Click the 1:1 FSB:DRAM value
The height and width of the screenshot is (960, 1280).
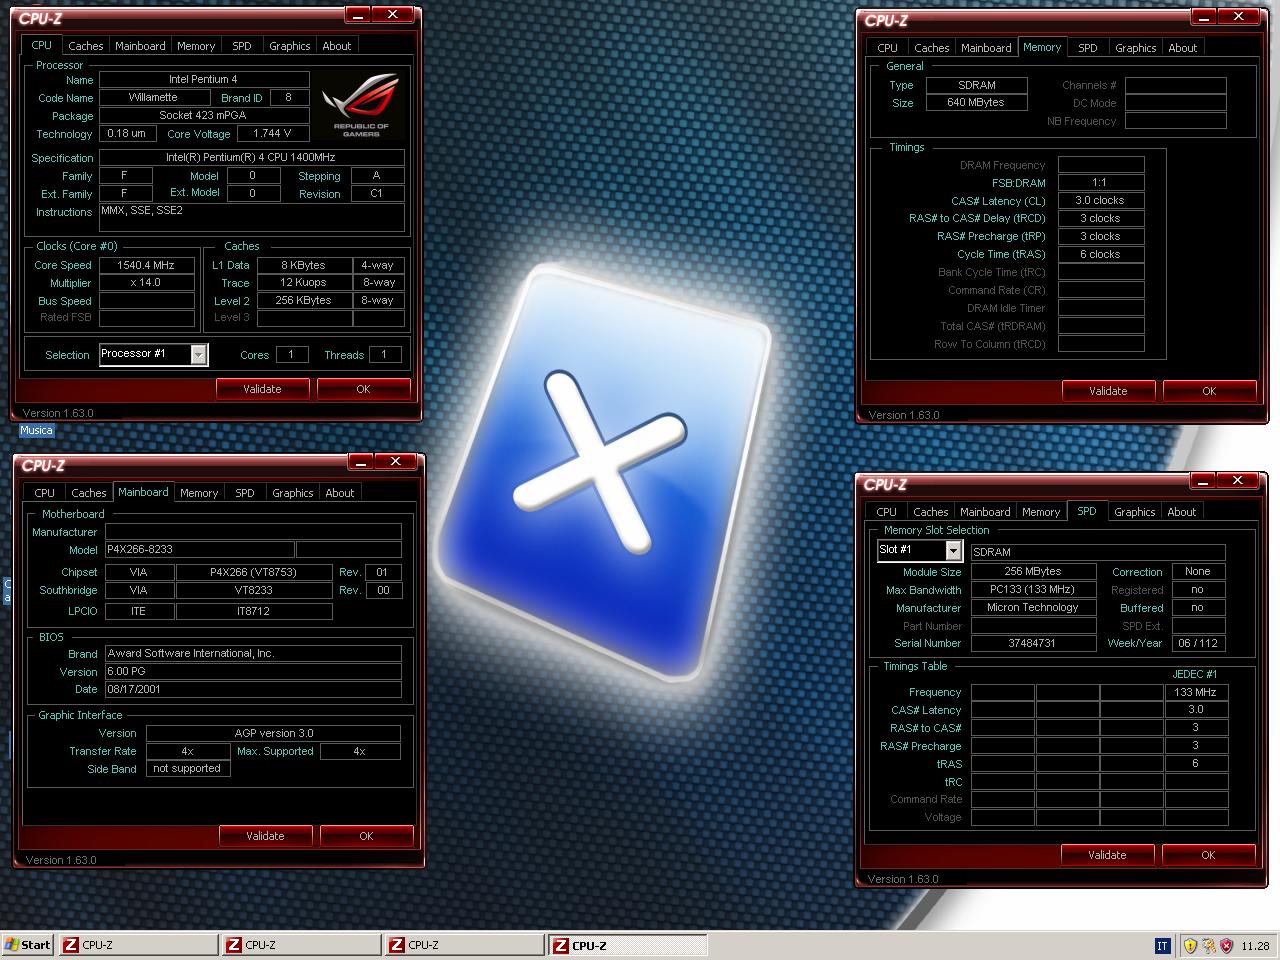(x=1100, y=182)
